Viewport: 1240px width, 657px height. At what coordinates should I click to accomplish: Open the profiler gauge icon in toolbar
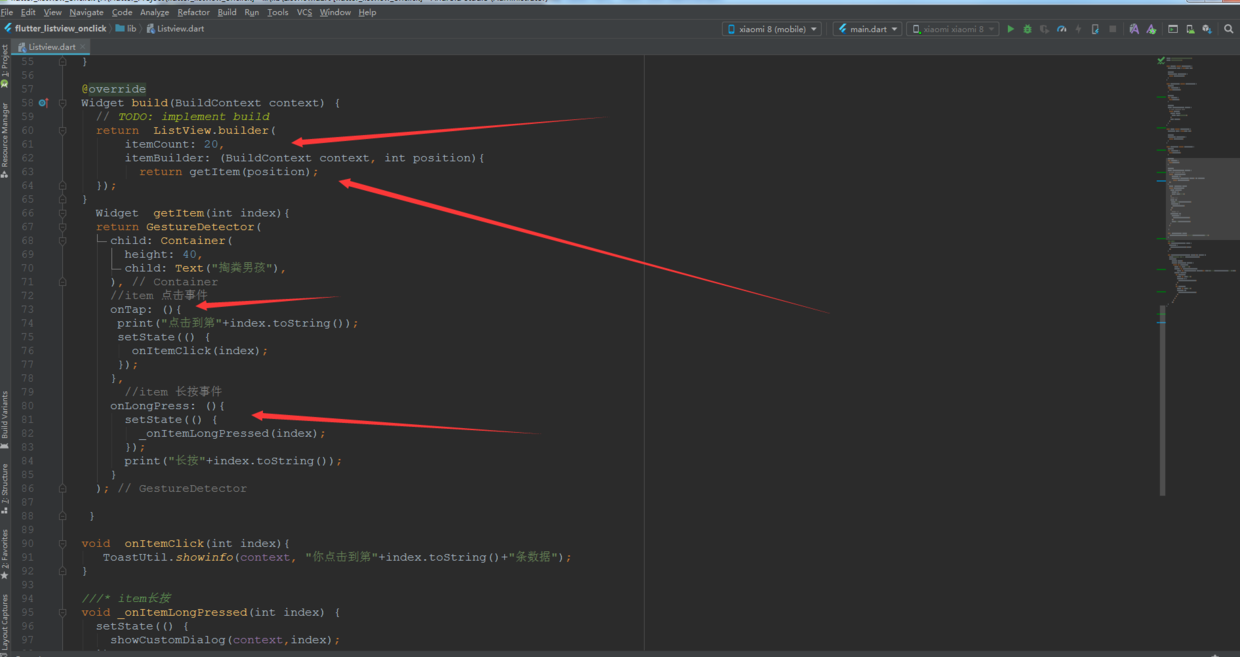[1061, 29]
